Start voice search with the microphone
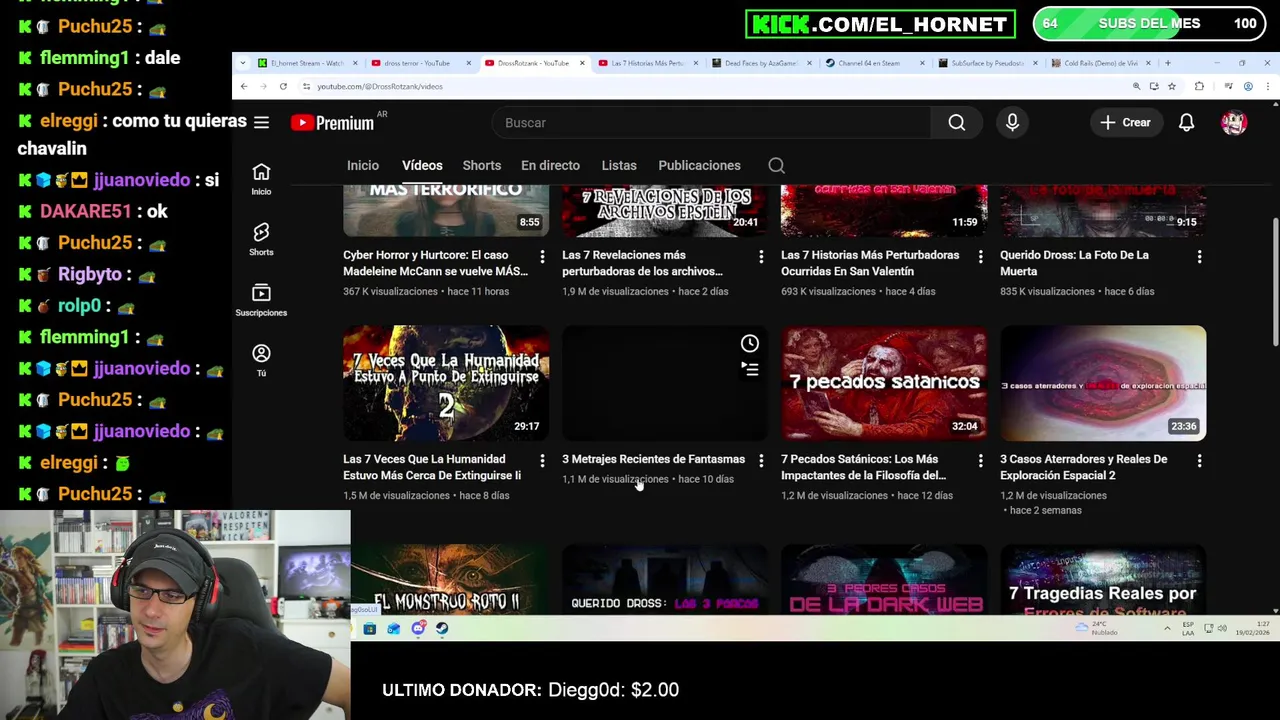Screen dimensions: 1280x720 (x=1012, y=122)
